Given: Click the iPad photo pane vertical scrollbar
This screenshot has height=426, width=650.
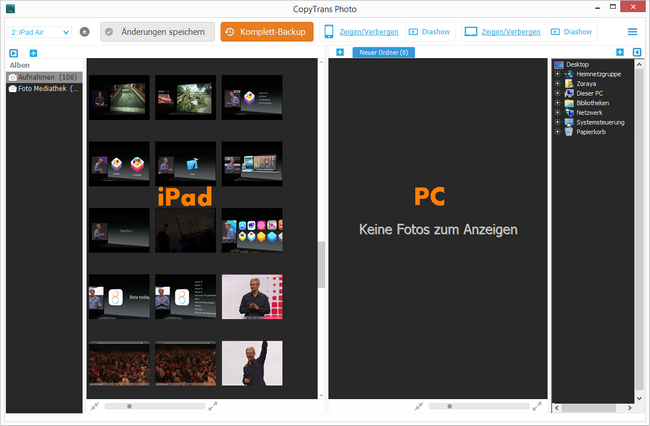Looking at the screenshot, I should click(x=321, y=265).
